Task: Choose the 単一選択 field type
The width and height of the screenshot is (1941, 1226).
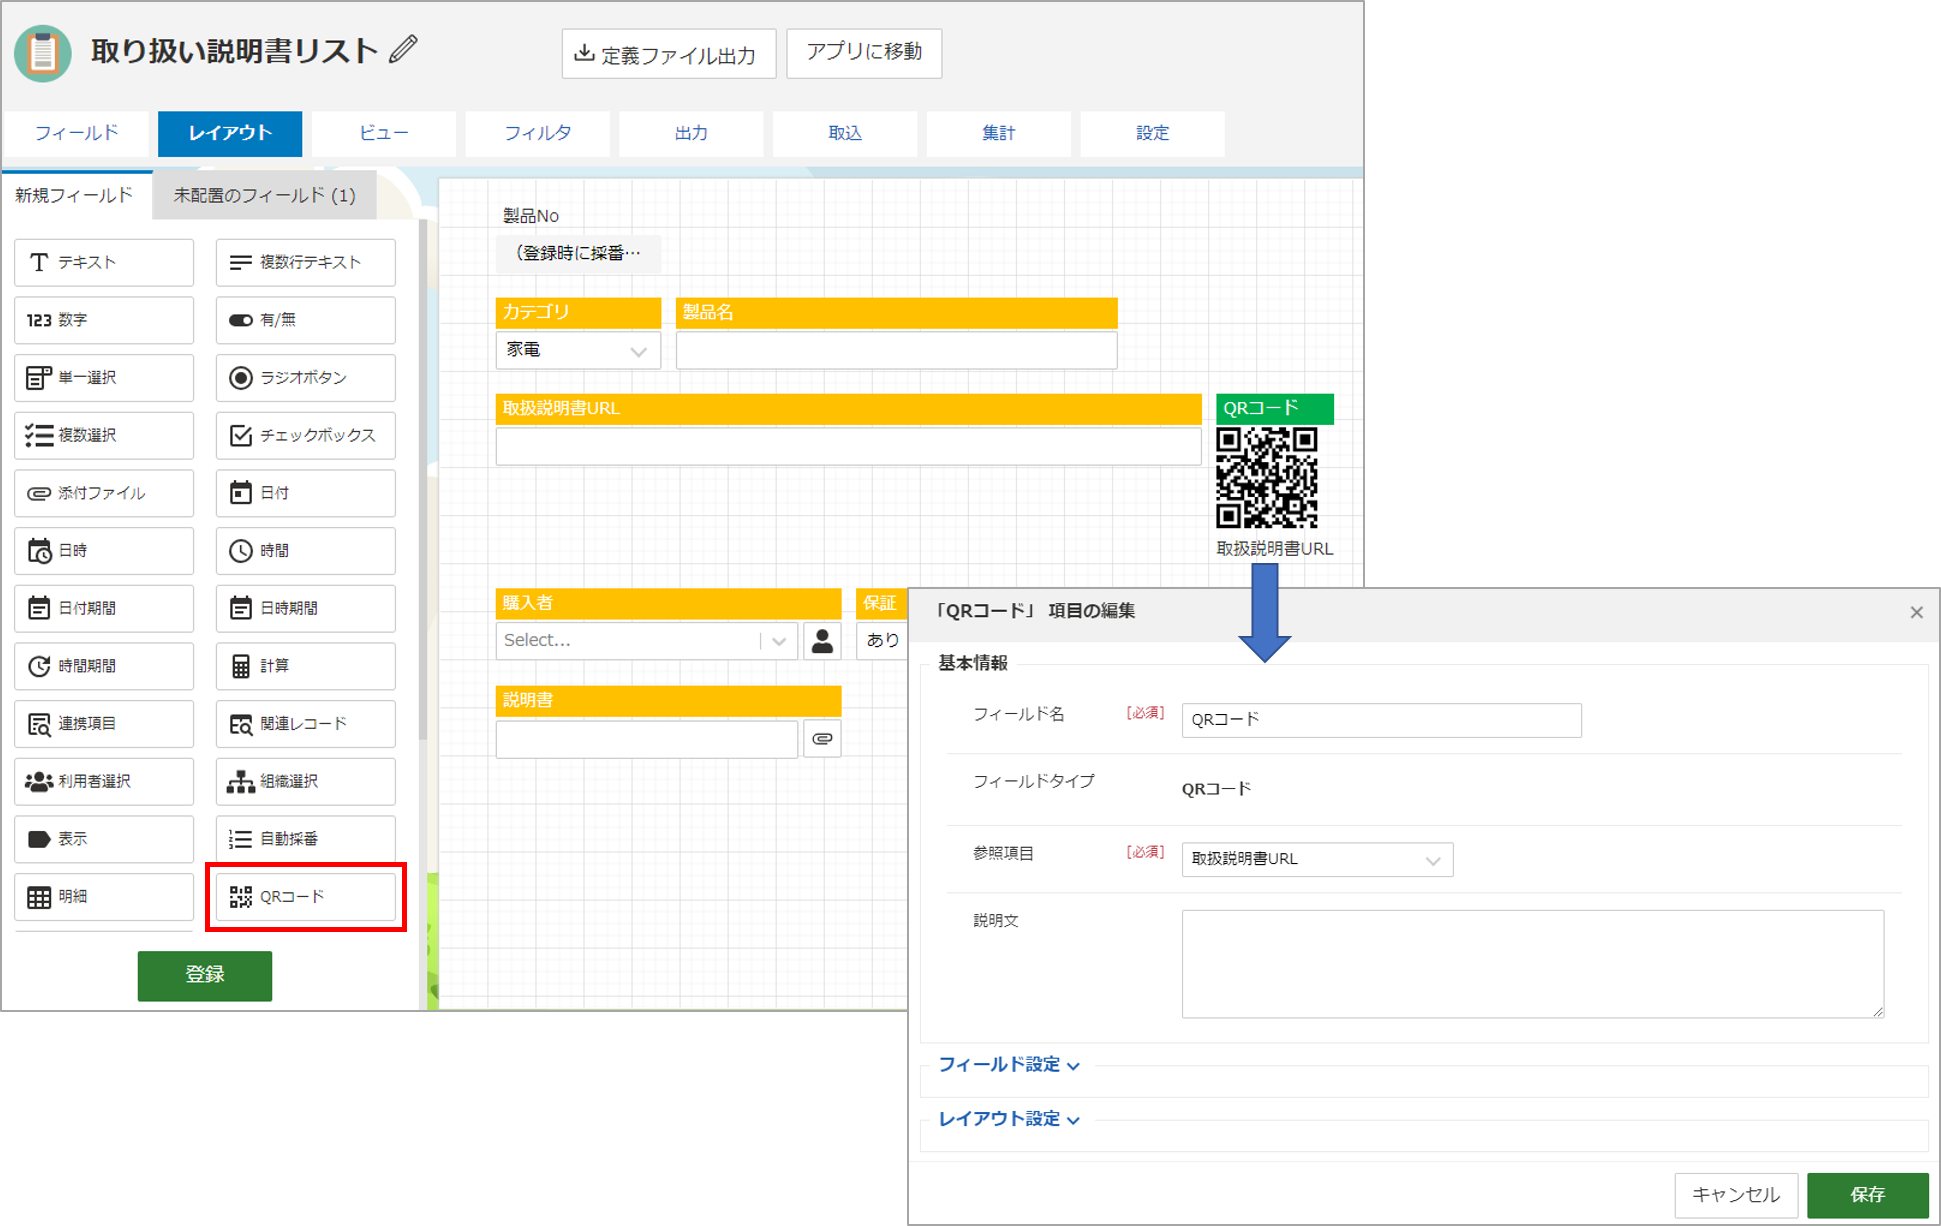Action: tap(104, 378)
